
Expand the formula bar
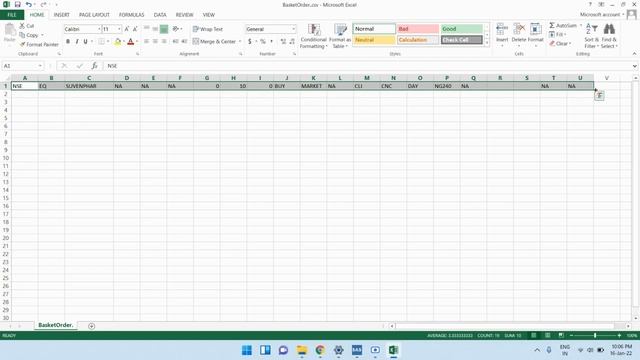(x=635, y=66)
